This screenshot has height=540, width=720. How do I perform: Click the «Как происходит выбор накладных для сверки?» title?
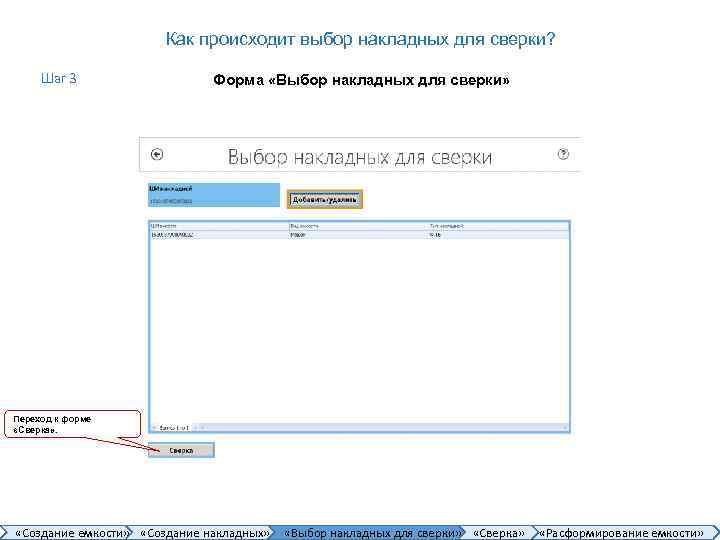[360, 39]
